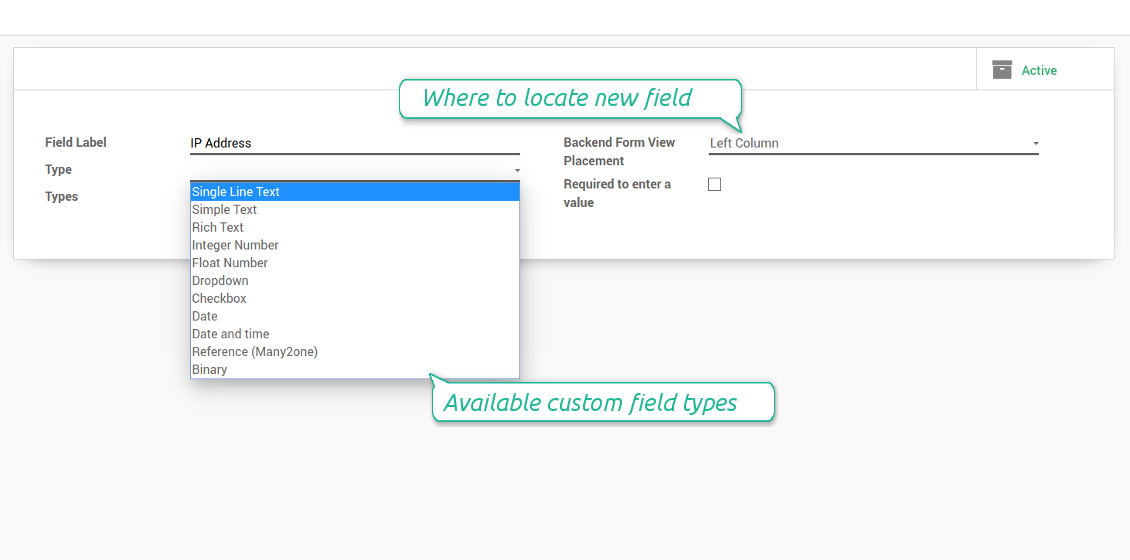Select Reference (Many2one) field type
Image resolution: width=1130 pixels, height=560 pixels.
(355, 352)
